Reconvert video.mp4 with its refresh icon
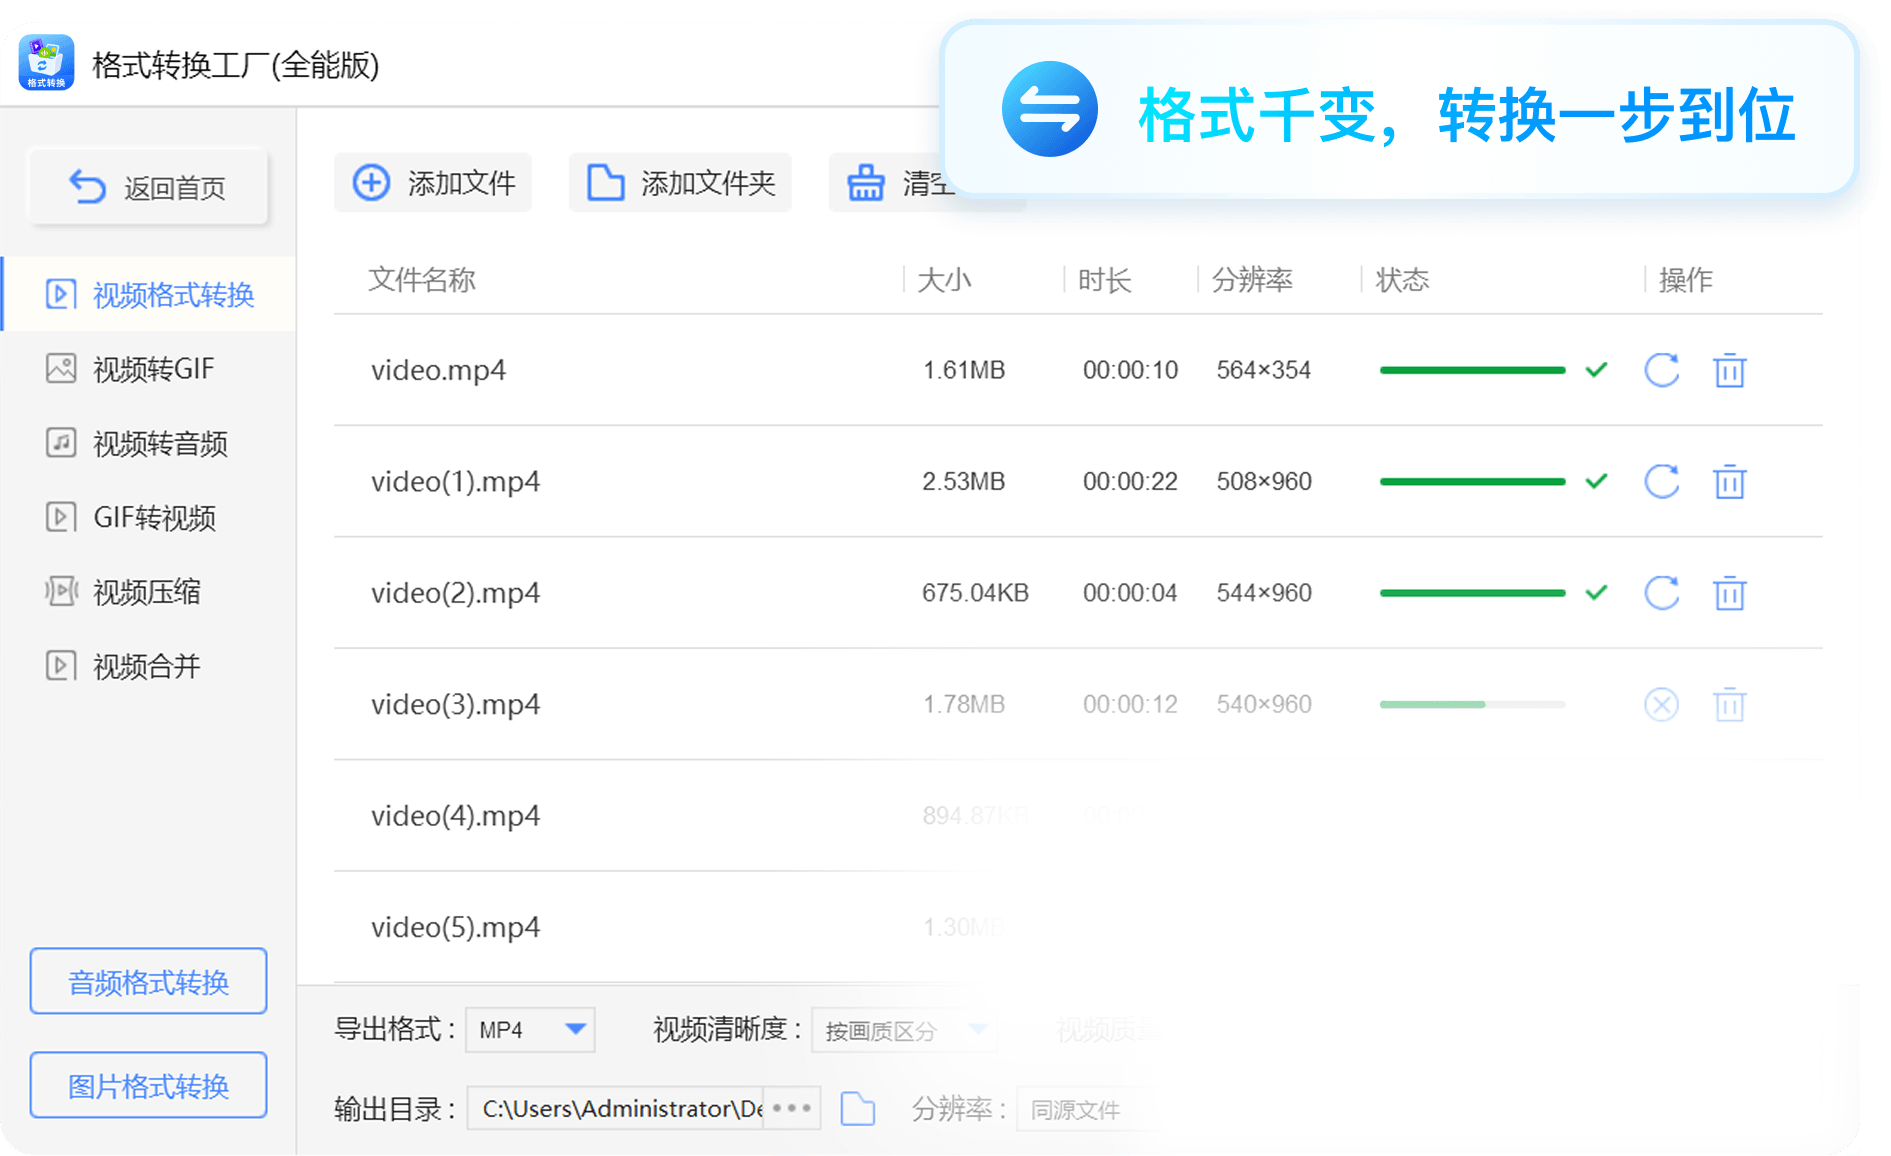The height and width of the screenshot is (1156, 1891). click(1662, 370)
